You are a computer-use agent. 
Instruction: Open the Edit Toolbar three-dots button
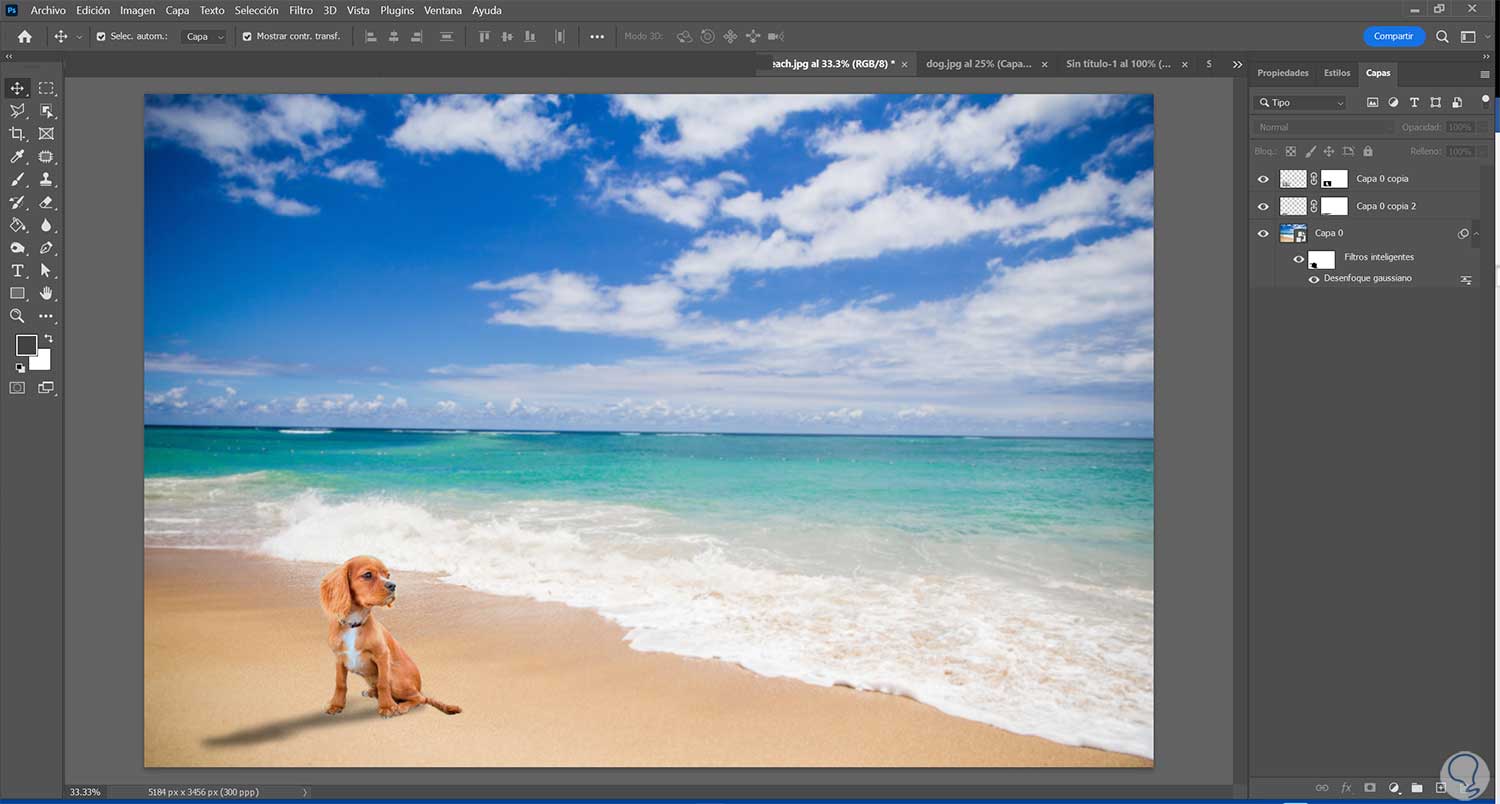46,316
